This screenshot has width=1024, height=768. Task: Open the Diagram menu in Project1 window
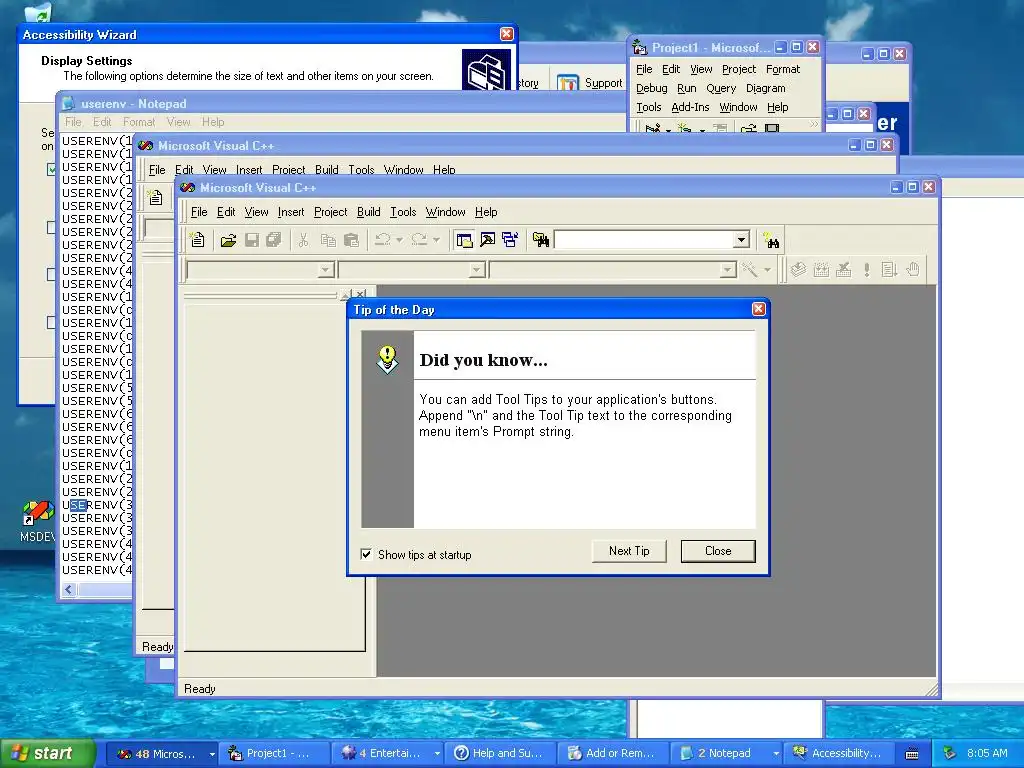765,88
